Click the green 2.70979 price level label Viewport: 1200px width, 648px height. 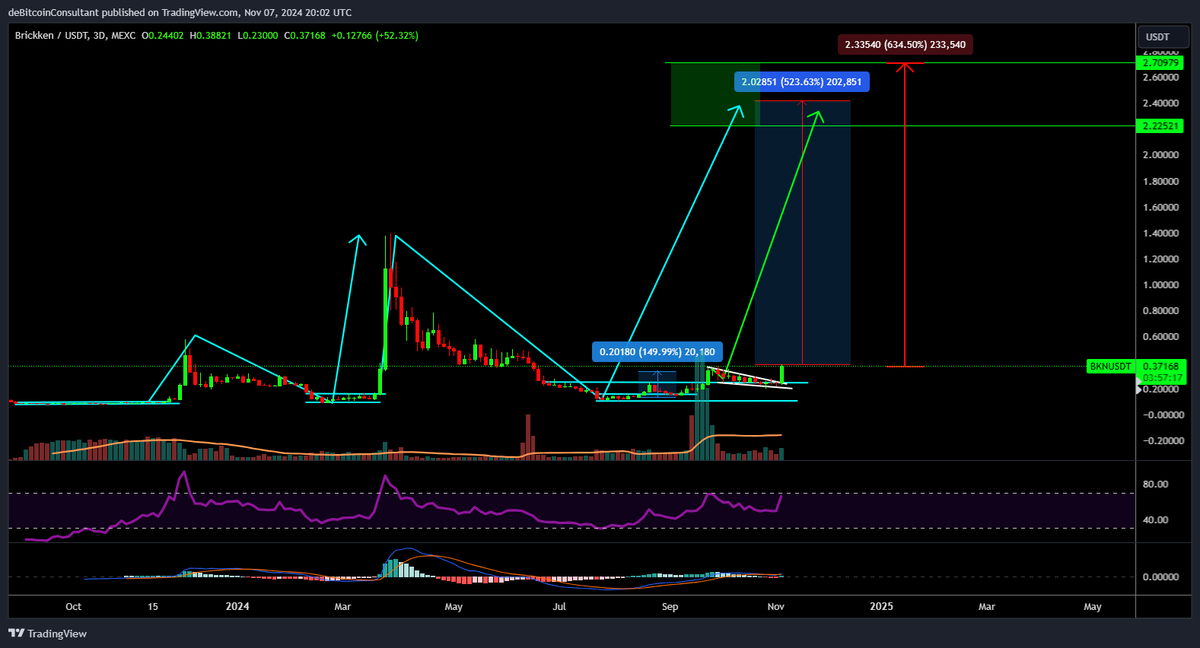[1160, 61]
